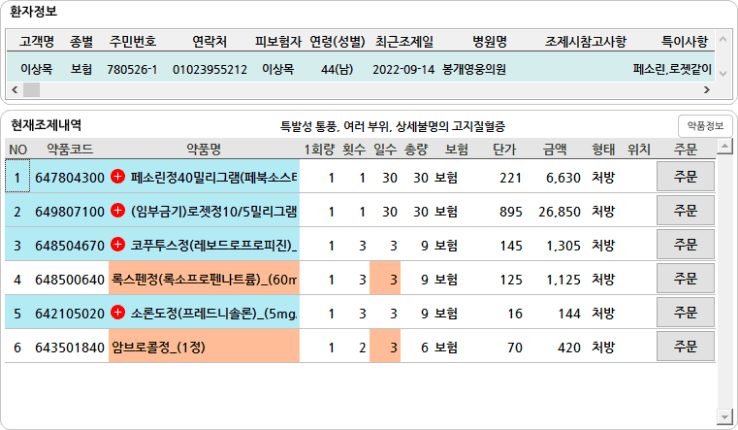Select the 병원명 column header
Image resolution: width=738 pixels, height=430 pixels.
pos(489,41)
